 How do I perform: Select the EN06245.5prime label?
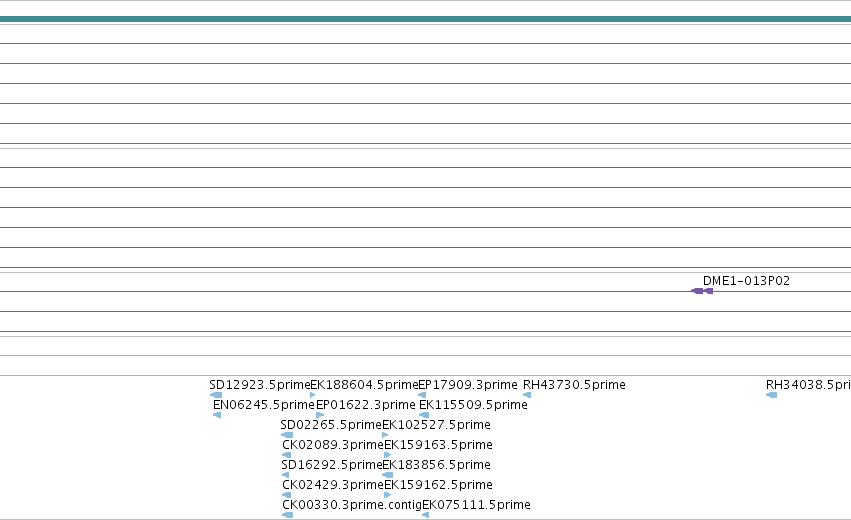tap(264, 405)
